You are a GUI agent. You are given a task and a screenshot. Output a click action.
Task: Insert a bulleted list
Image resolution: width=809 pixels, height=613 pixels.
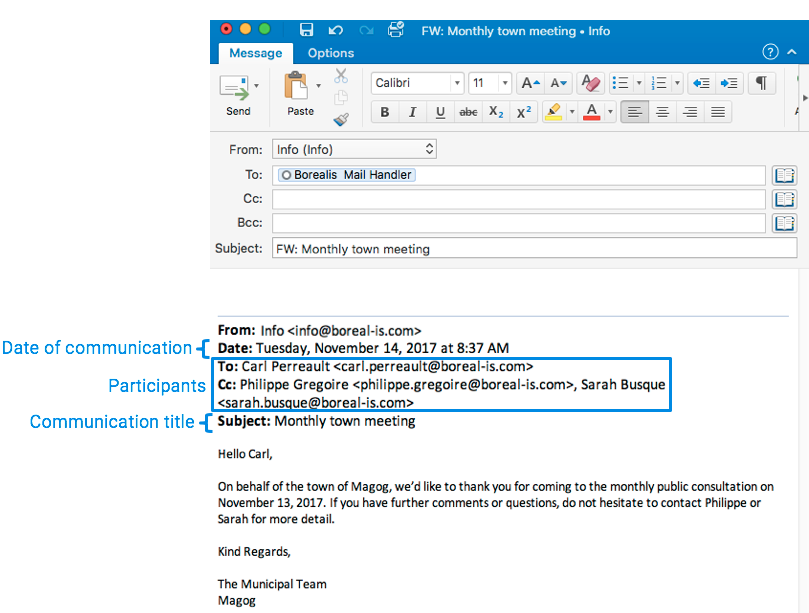pos(620,83)
